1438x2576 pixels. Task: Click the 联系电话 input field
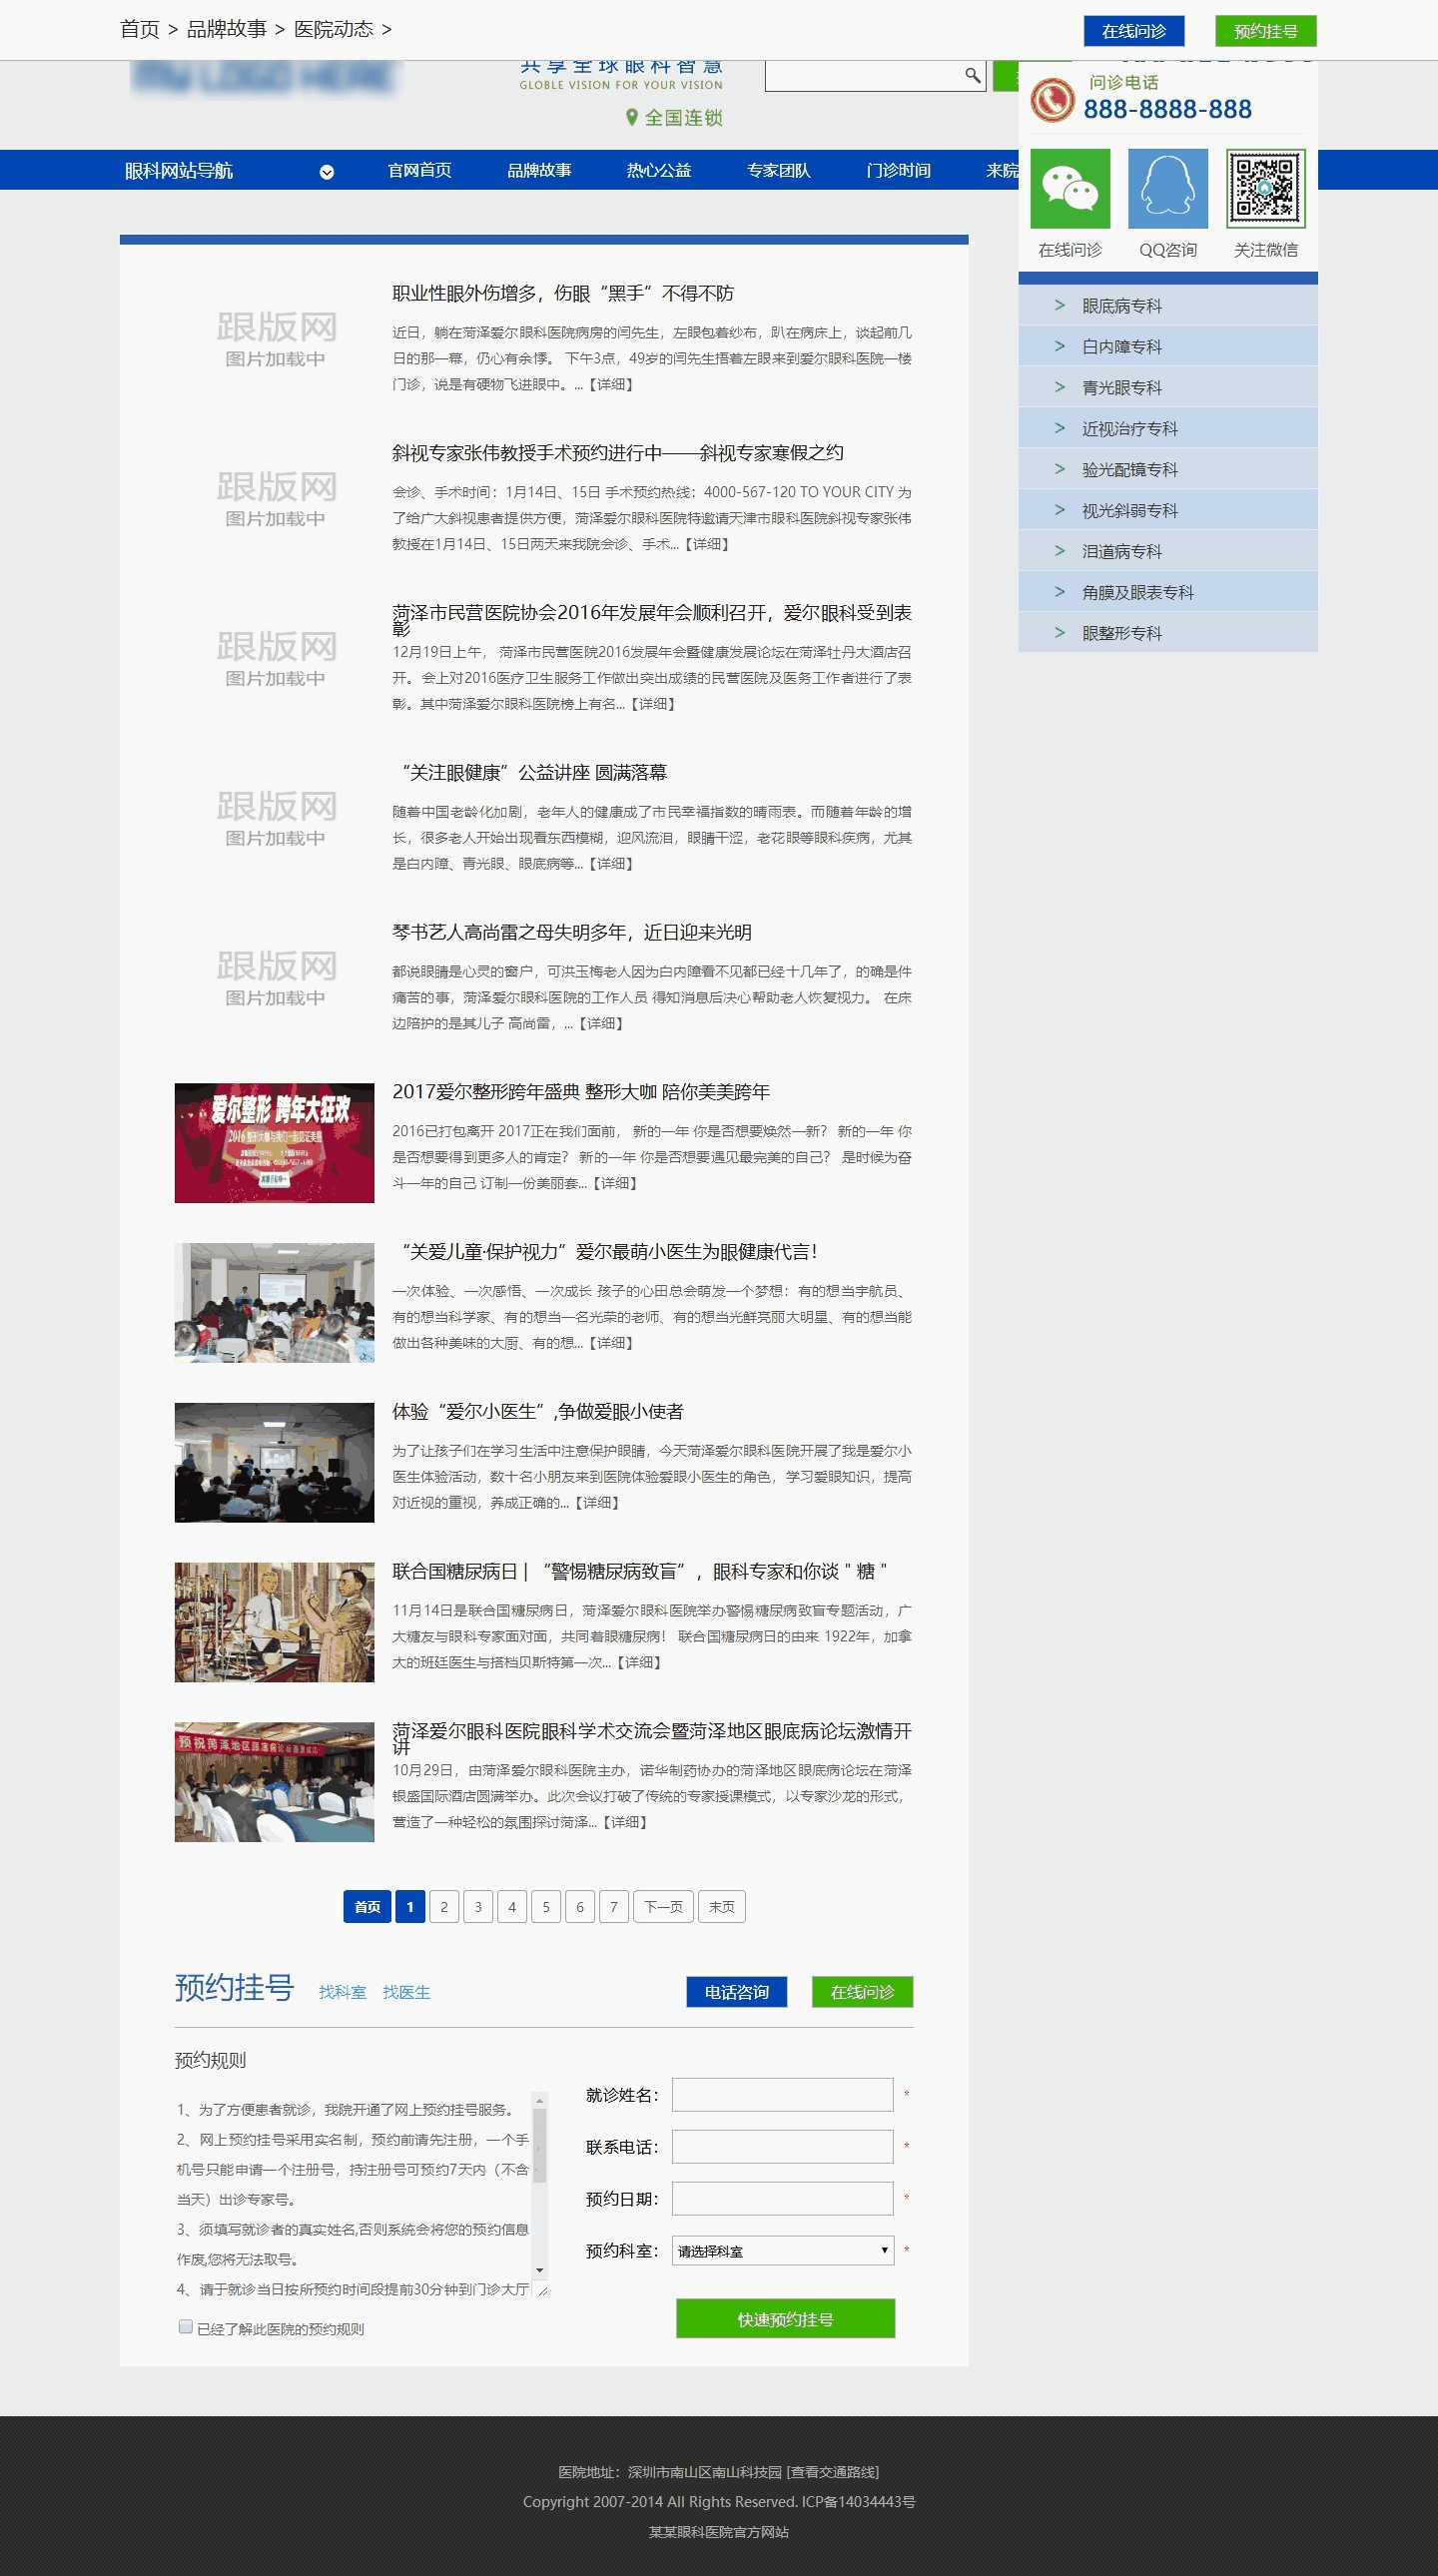coord(782,2146)
